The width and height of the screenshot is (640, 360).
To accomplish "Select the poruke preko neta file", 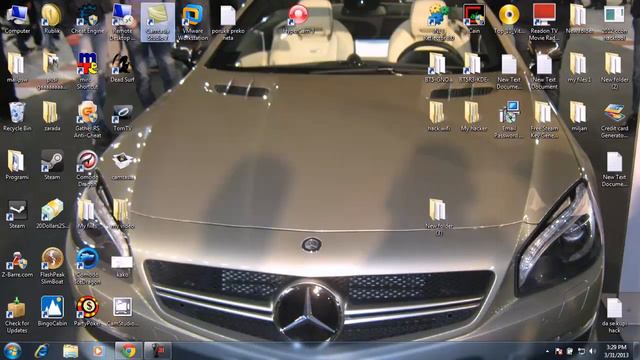I will pyautogui.click(x=228, y=22).
